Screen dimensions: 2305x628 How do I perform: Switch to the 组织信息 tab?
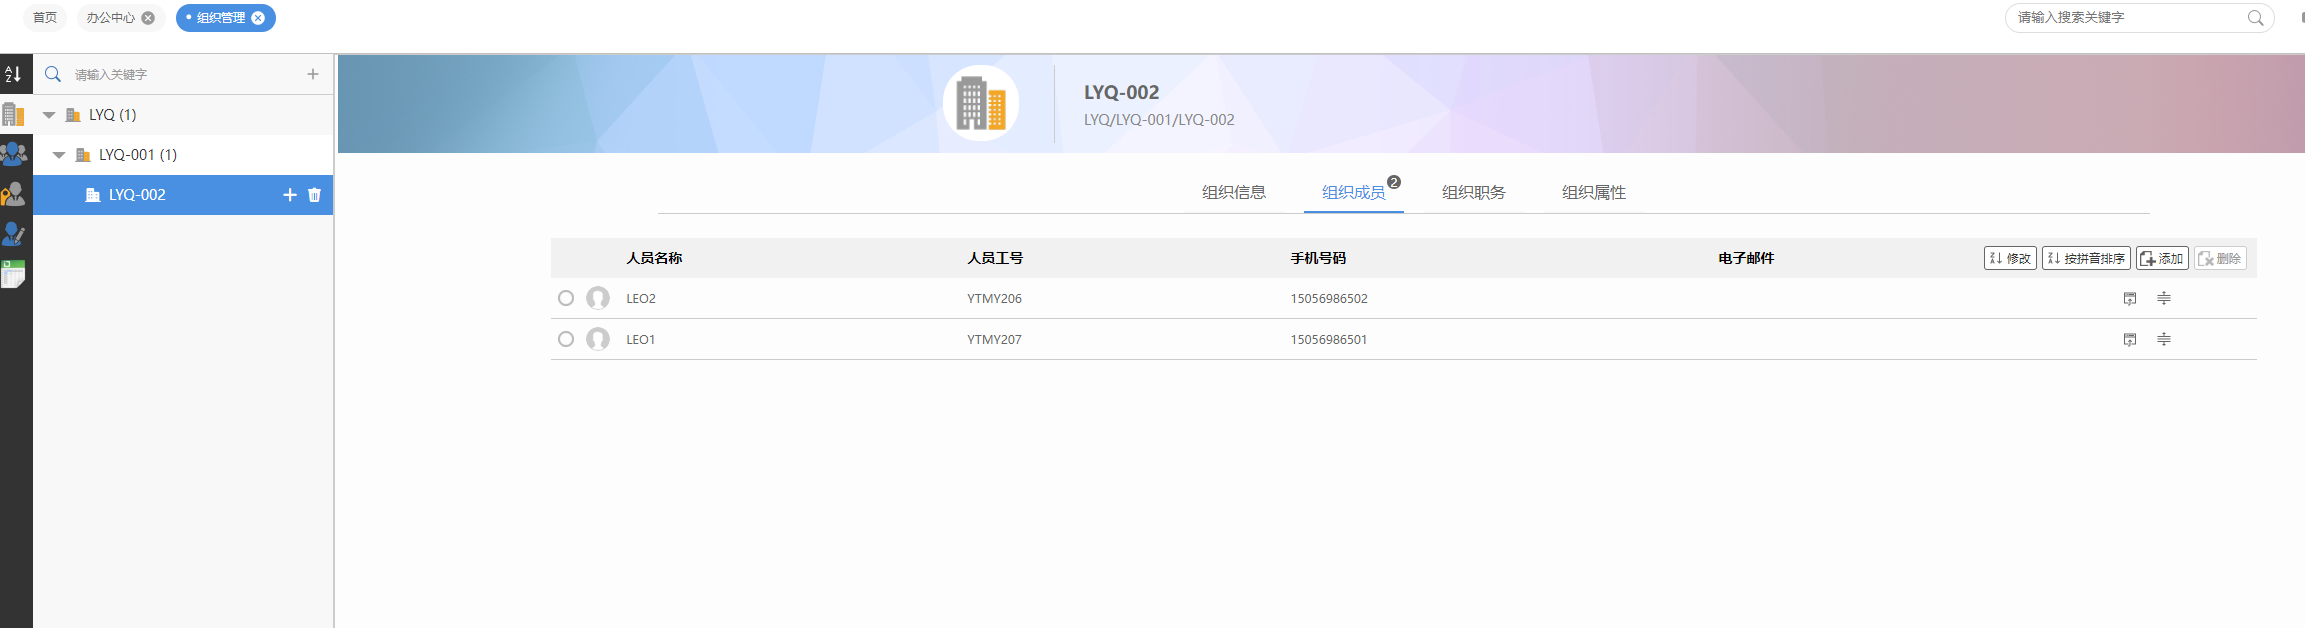tap(1234, 192)
